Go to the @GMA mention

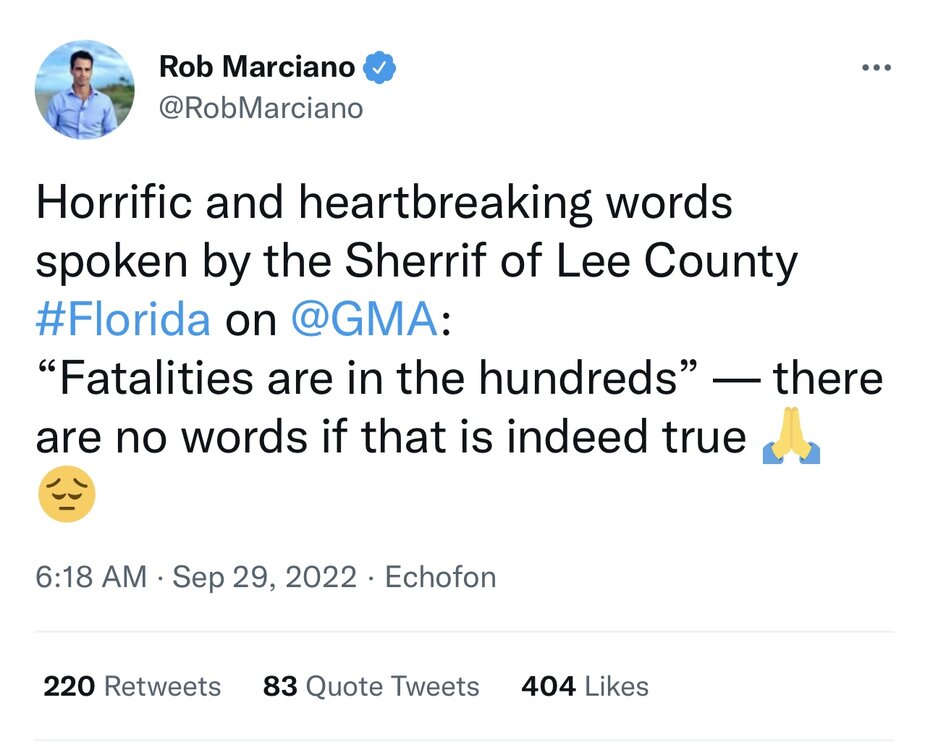click(x=363, y=320)
